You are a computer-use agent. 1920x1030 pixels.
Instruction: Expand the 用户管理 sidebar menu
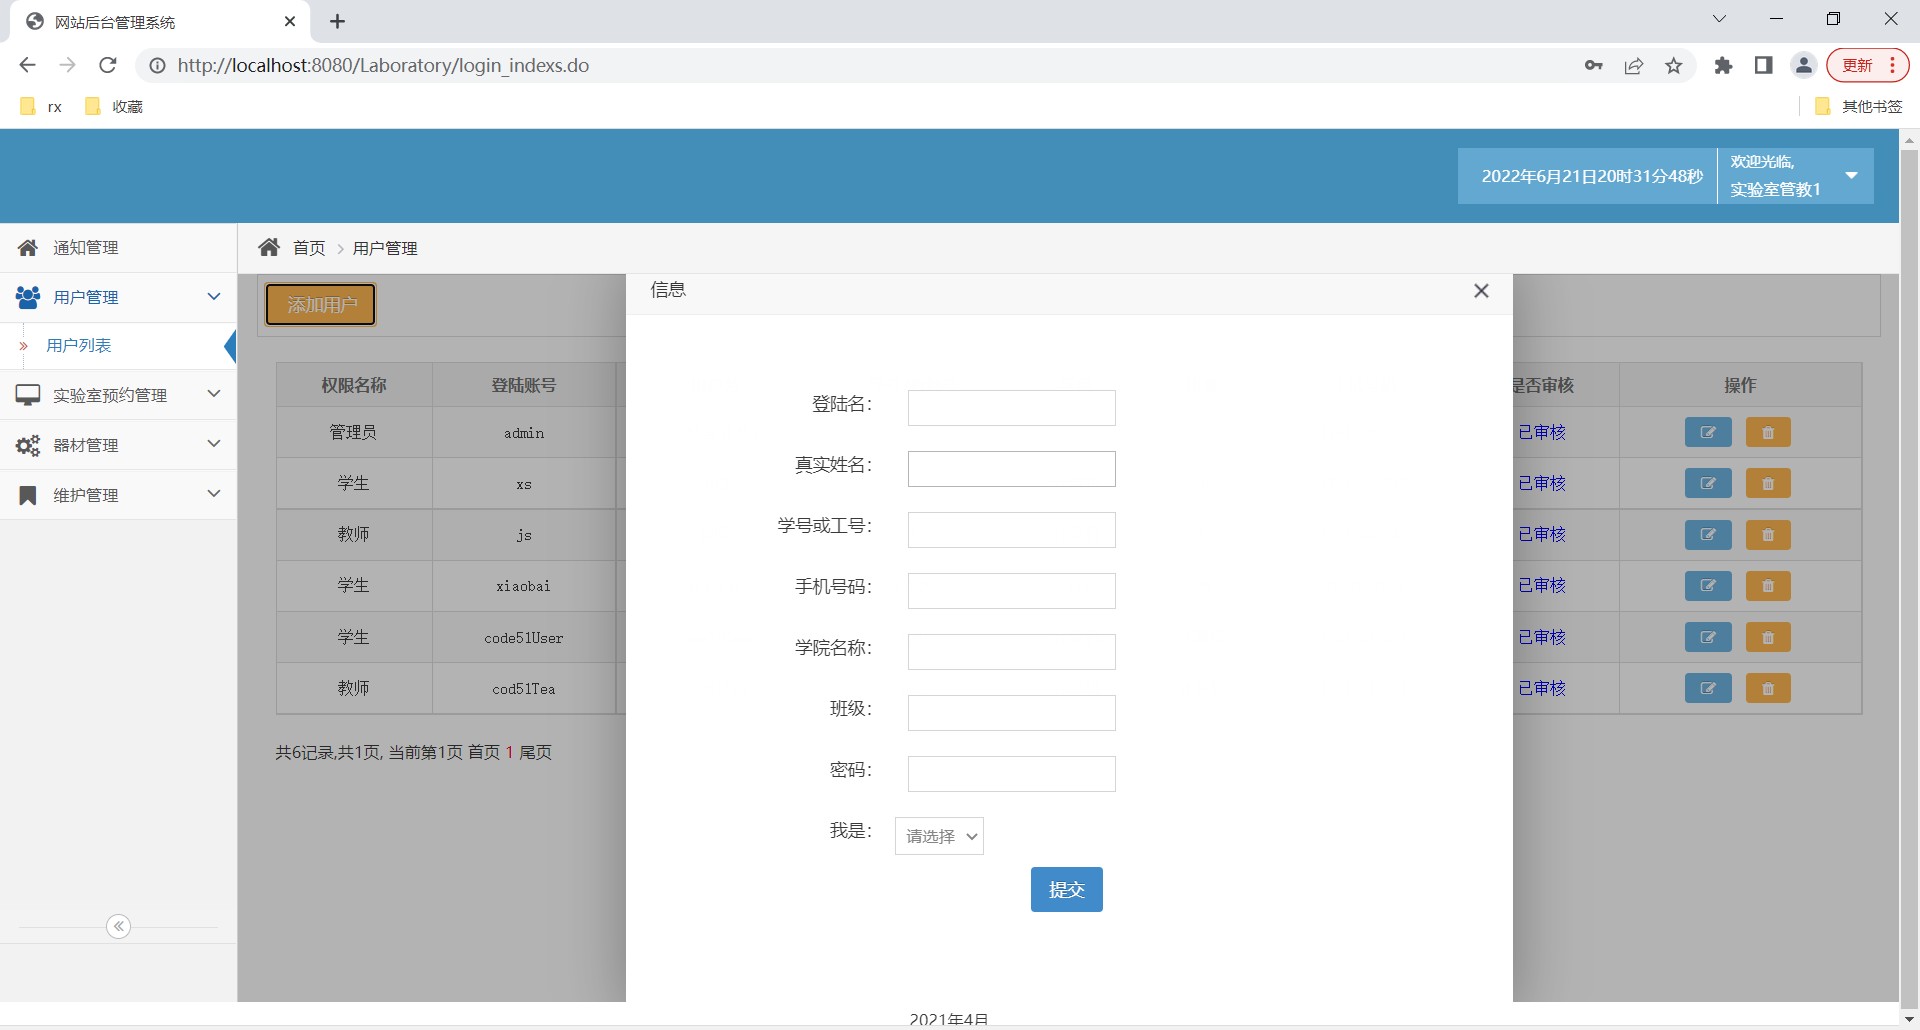(x=118, y=297)
